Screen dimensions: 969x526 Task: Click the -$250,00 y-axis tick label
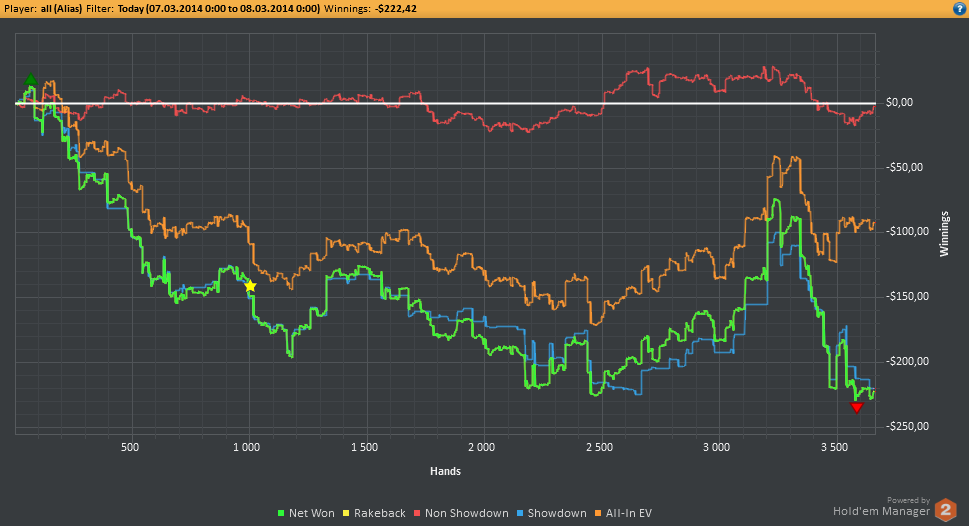tap(908, 426)
